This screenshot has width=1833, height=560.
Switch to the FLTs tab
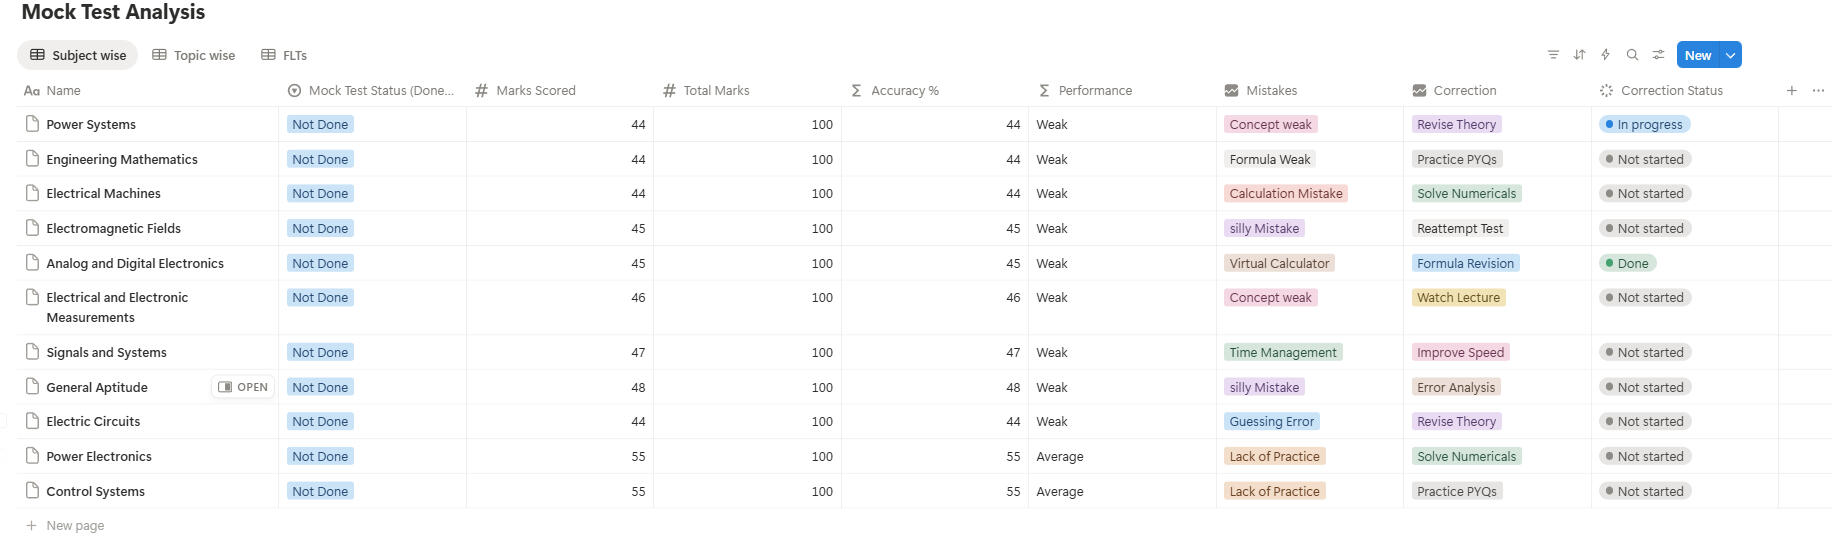[284, 55]
